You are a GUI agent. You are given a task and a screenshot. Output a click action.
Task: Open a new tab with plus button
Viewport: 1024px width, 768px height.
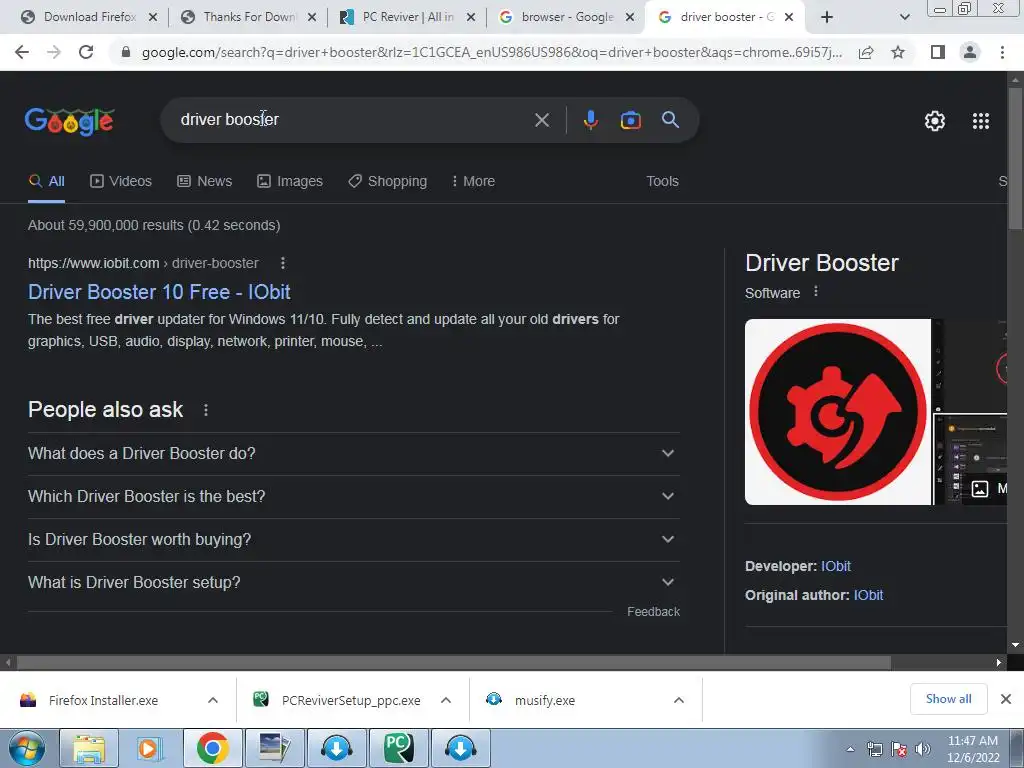827,17
